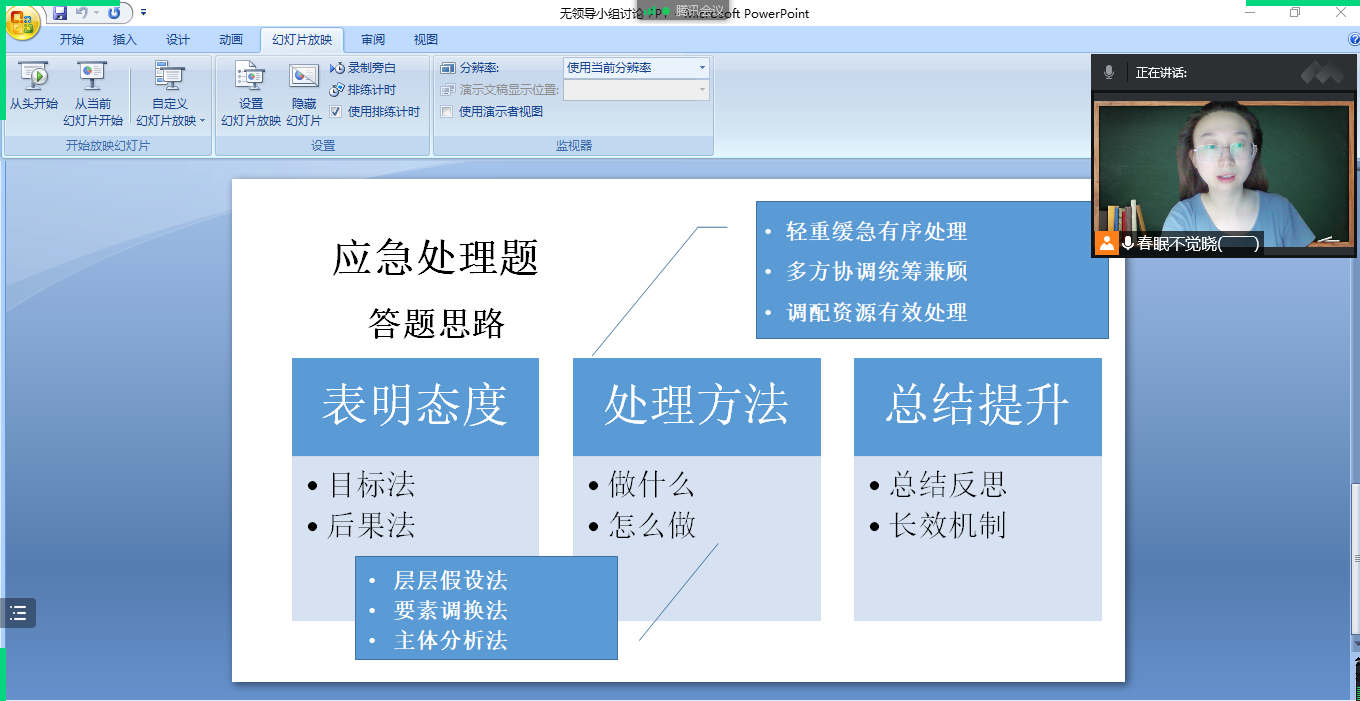
Task: Click 从当前幻灯片开始 presentation icon
Action: click(x=92, y=78)
